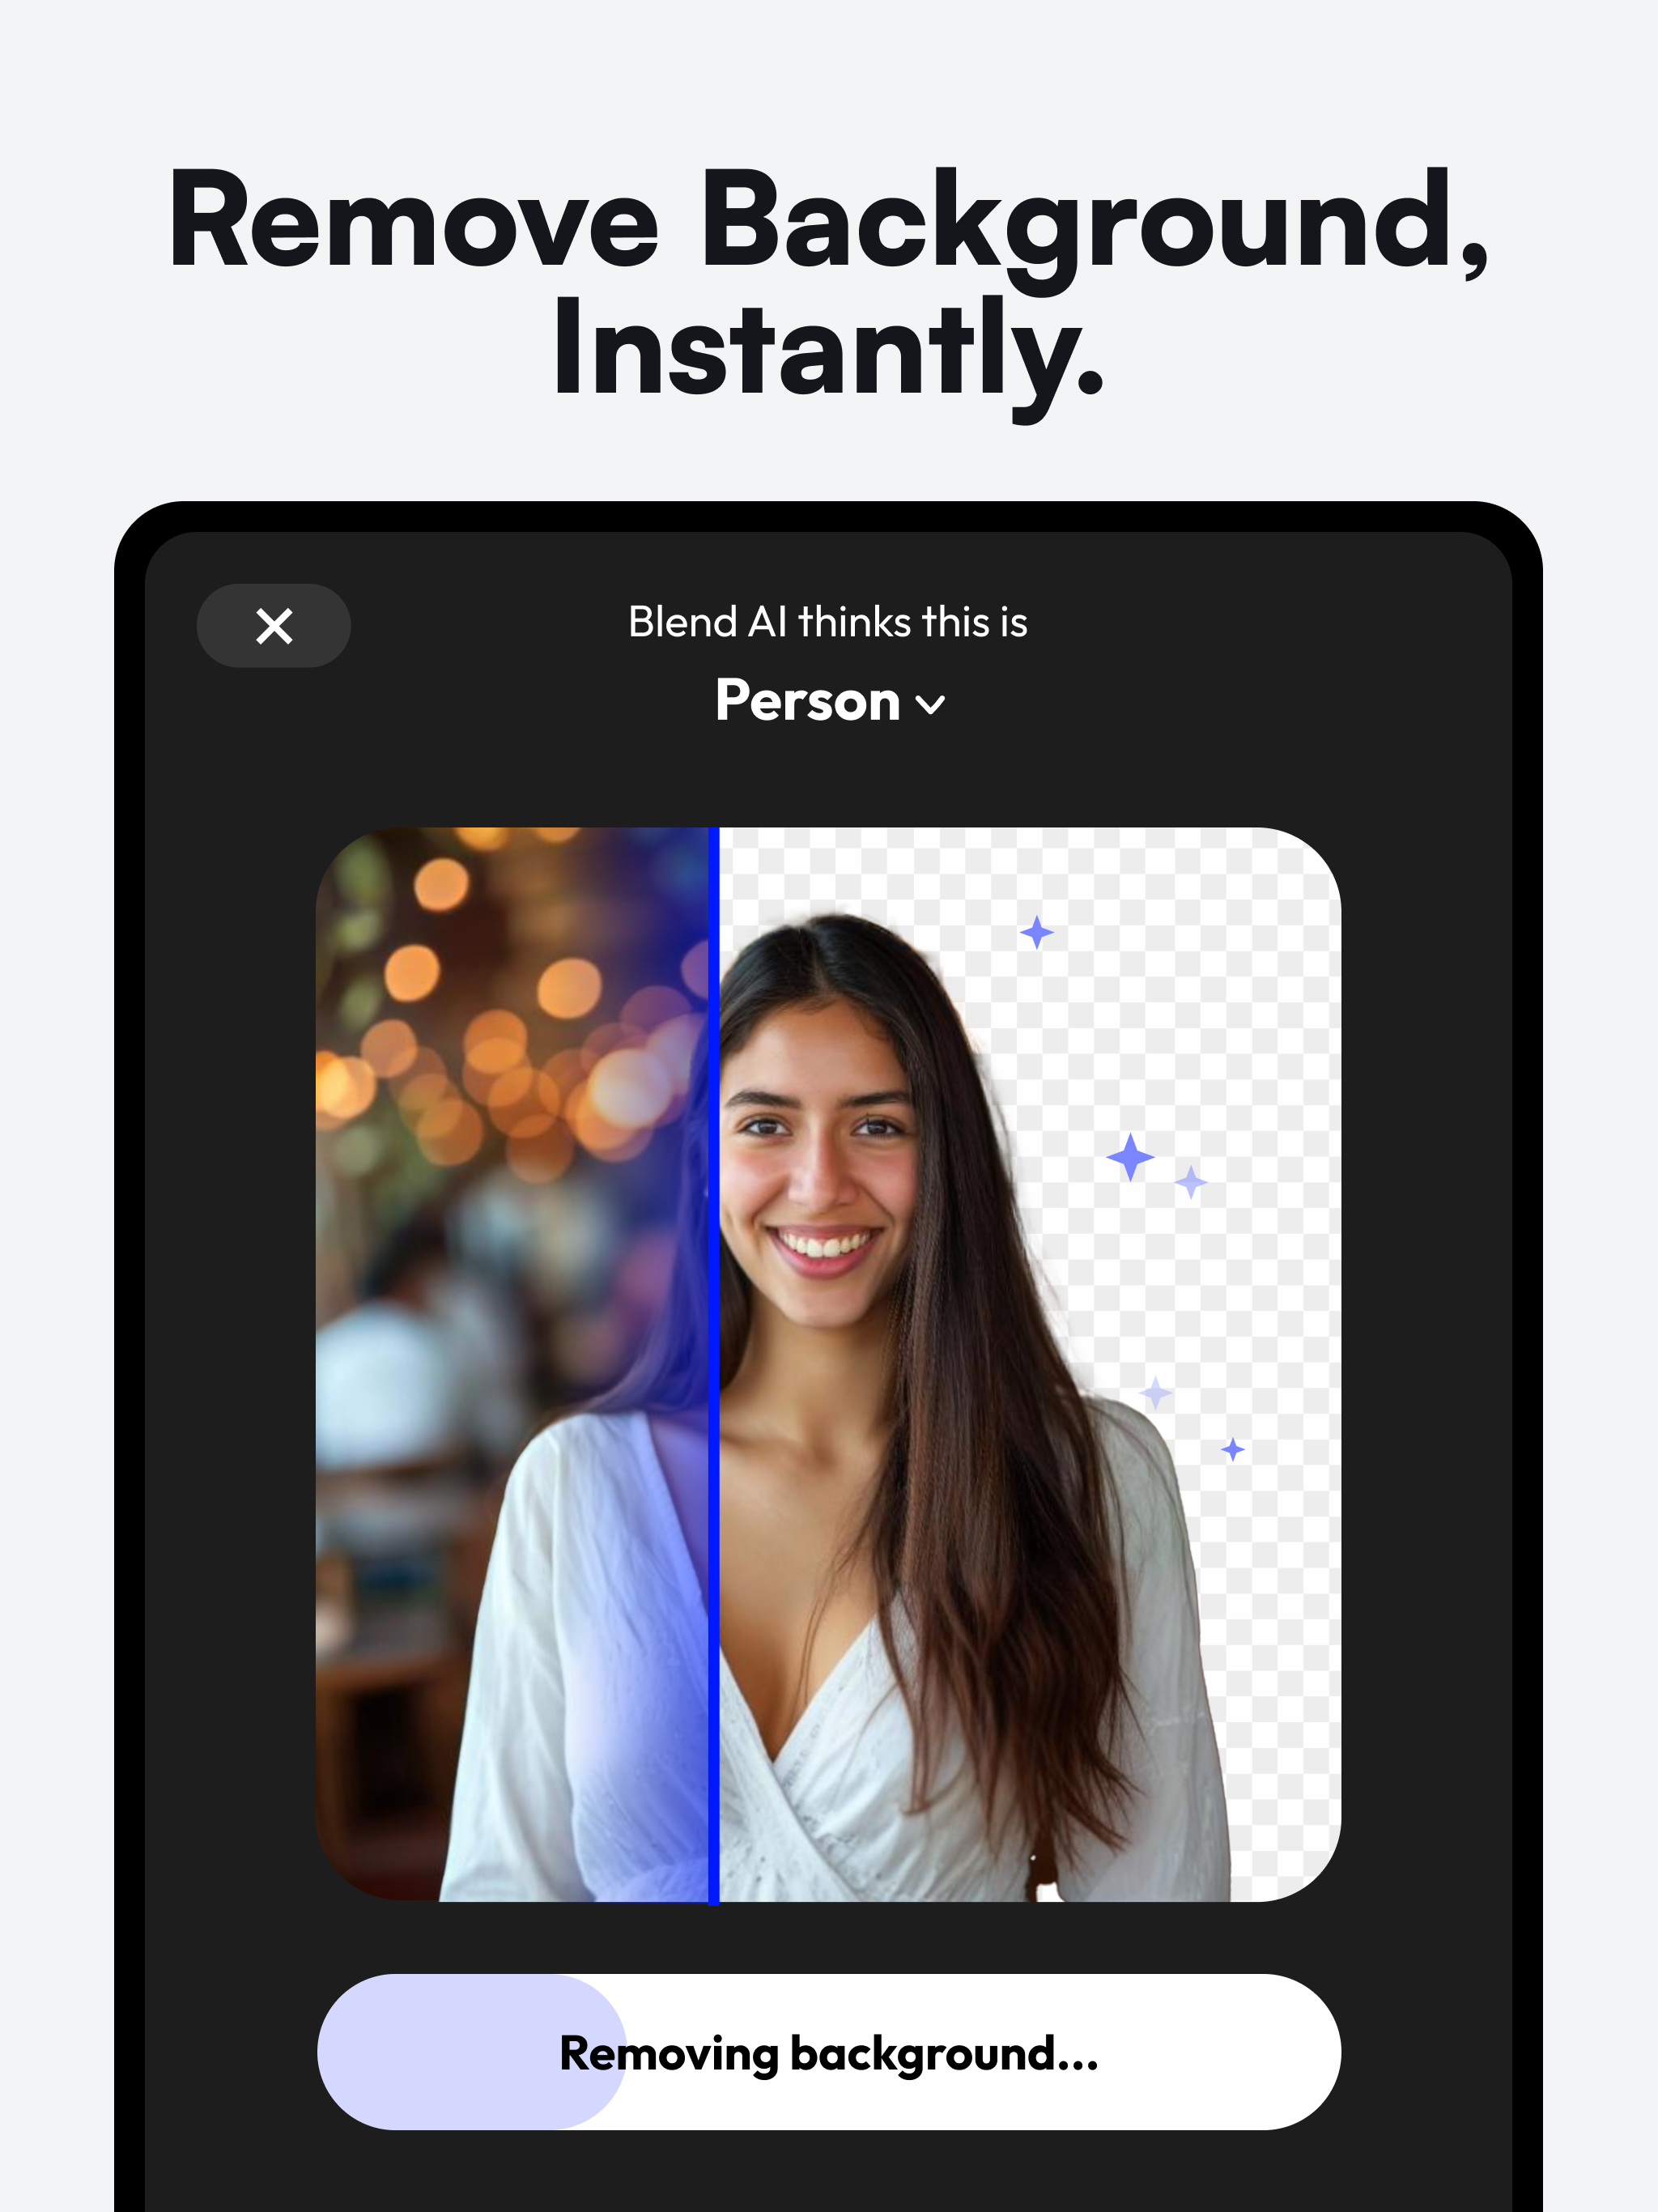Click the largest blue sparkle star icon
This screenshot has width=1658, height=2212.
(x=1130, y=1157)
